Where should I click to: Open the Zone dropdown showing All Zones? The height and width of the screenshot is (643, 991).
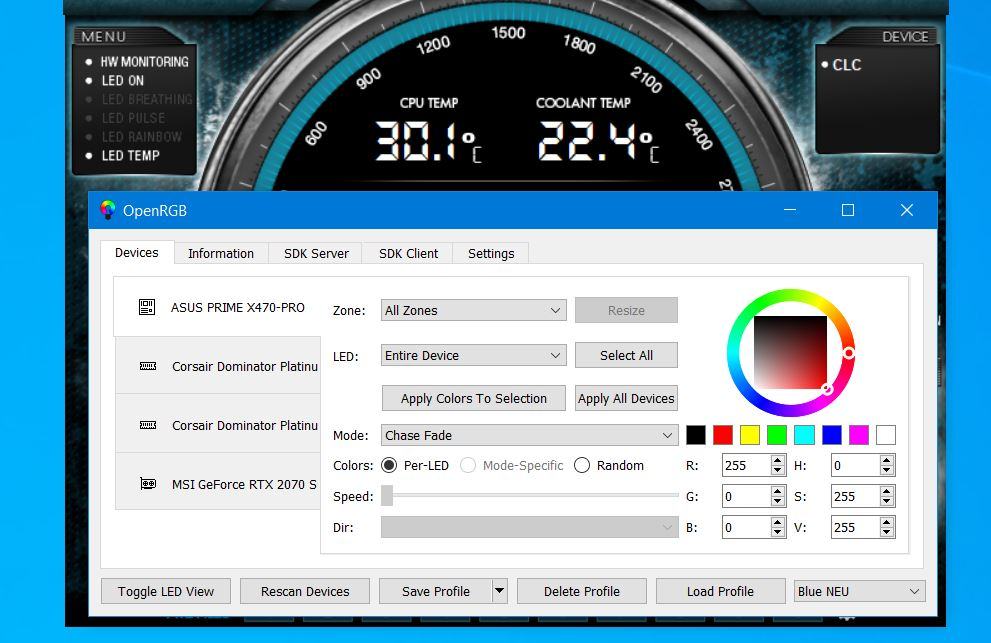click(473, 310)
